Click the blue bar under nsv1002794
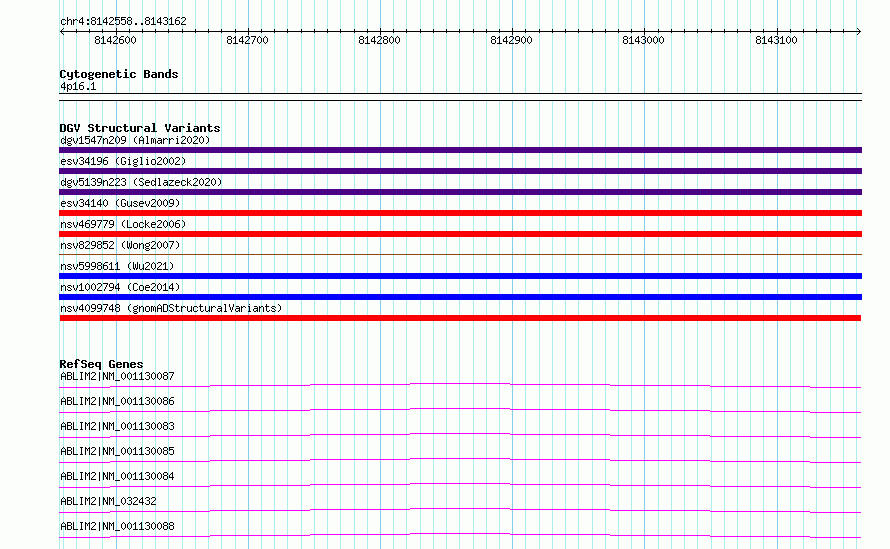 [x=460, y=297]
